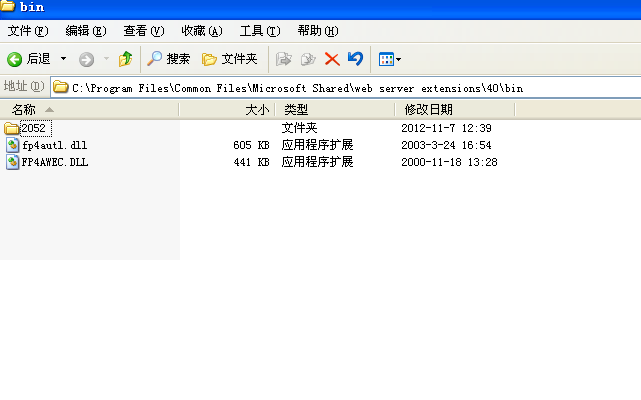Open the 帮助(H) menu

point(318,31)
